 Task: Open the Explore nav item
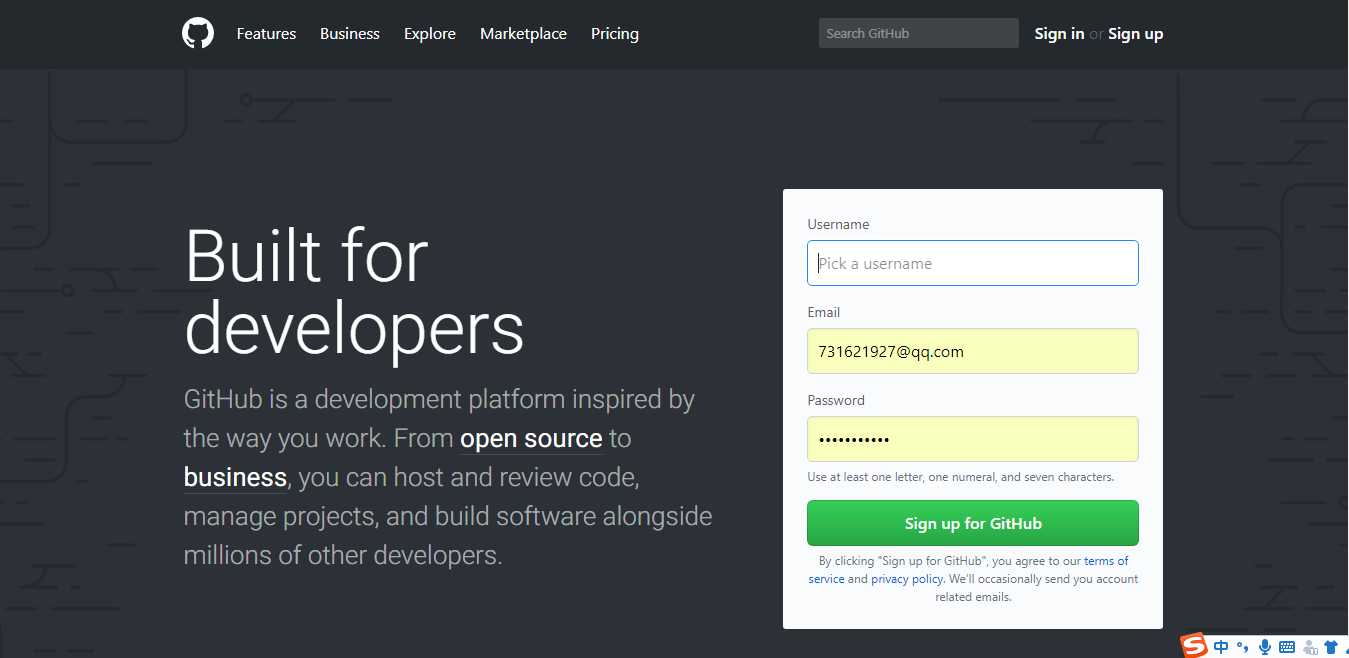[x=430, y=33]
